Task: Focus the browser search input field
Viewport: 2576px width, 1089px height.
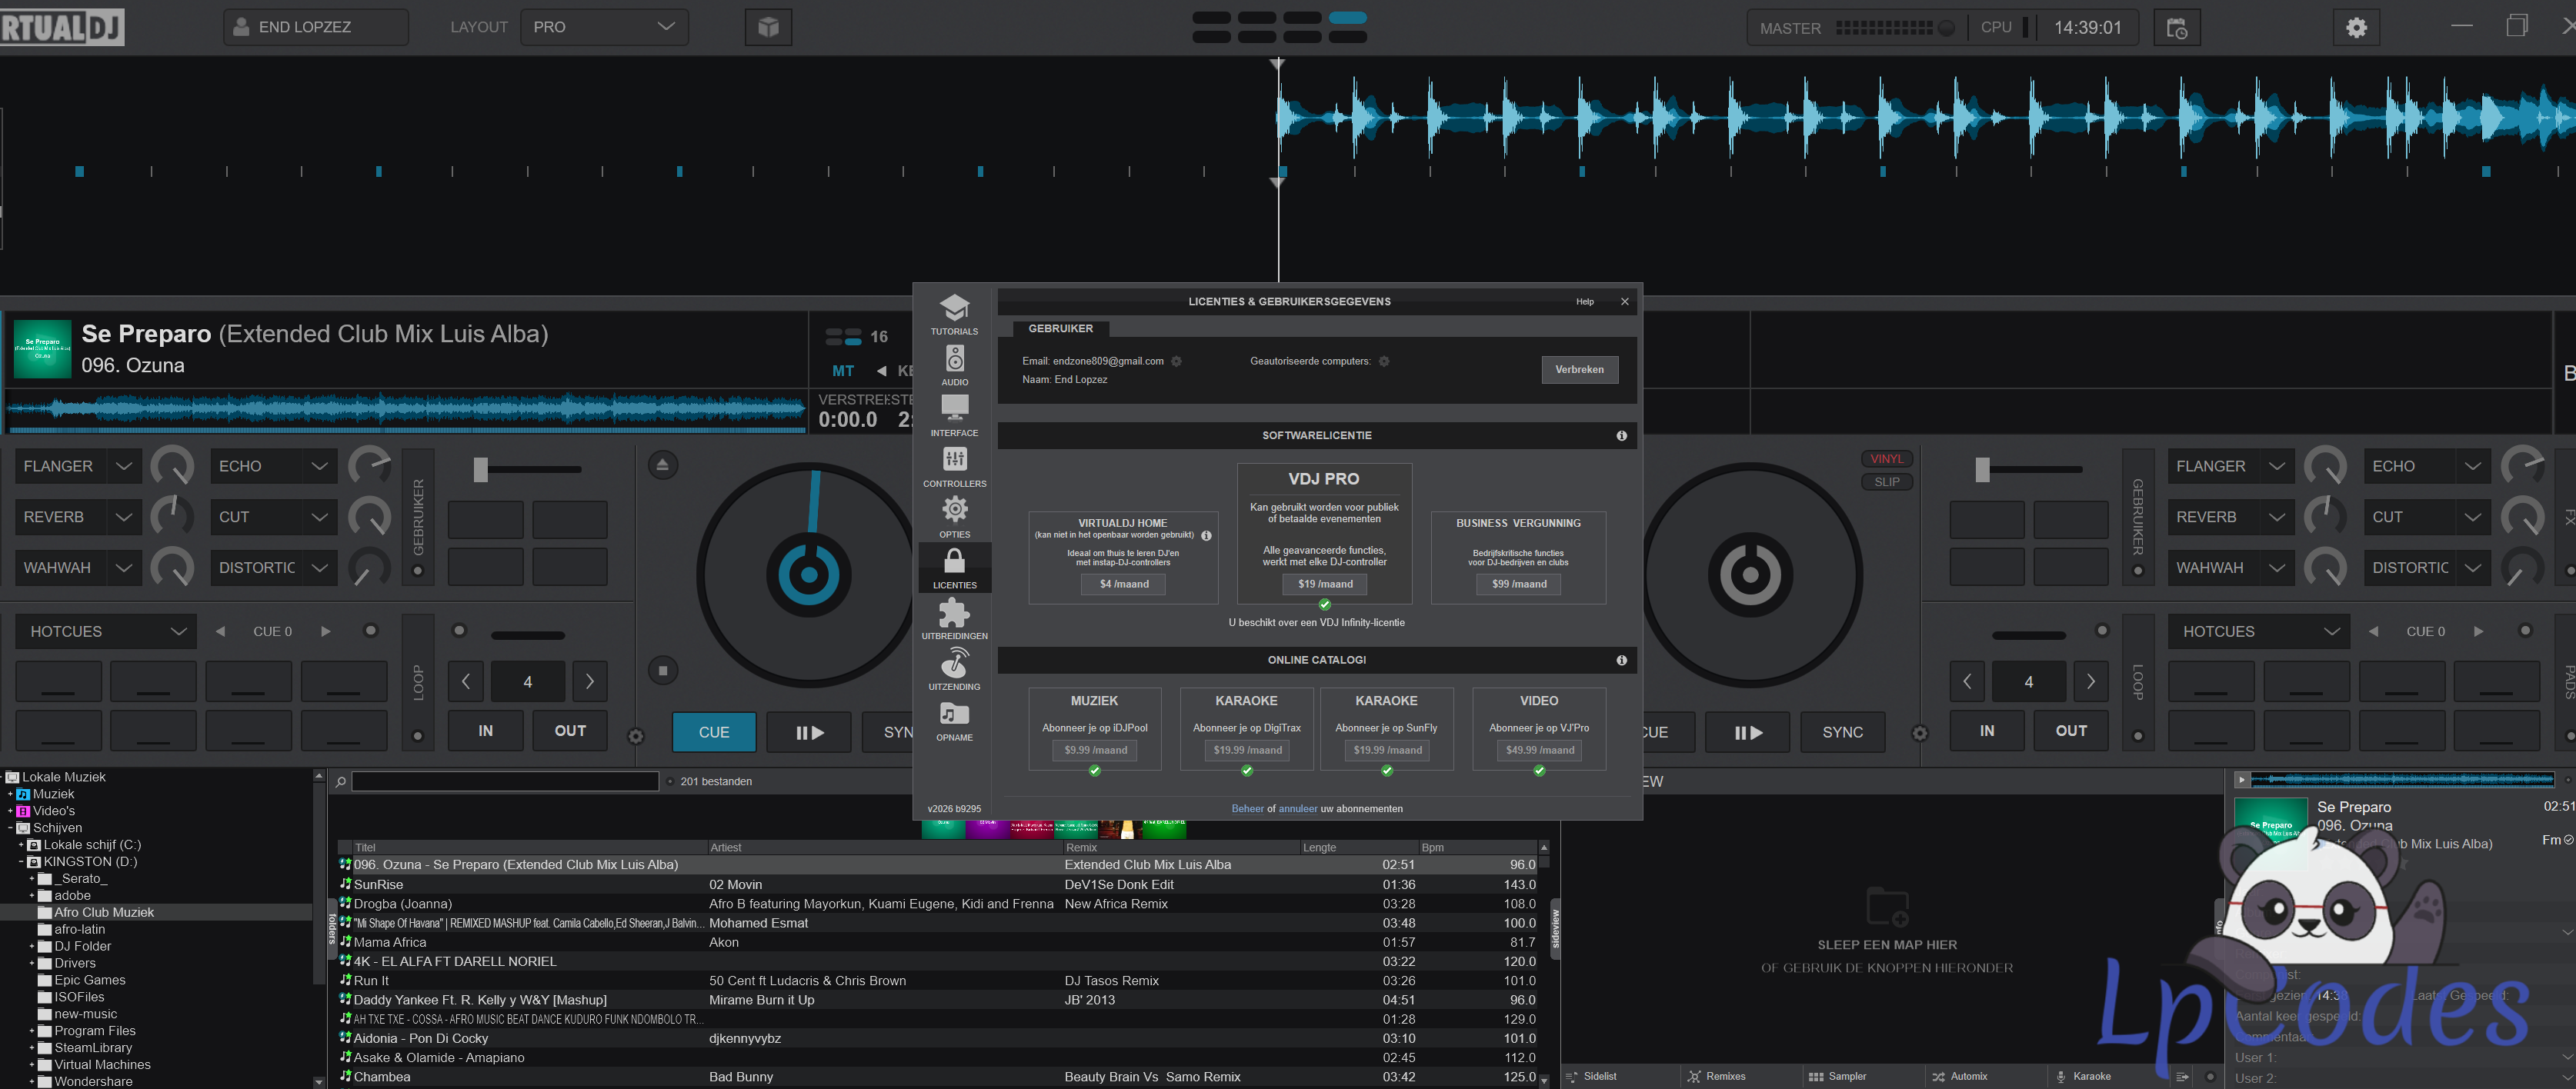Action: 505,782
